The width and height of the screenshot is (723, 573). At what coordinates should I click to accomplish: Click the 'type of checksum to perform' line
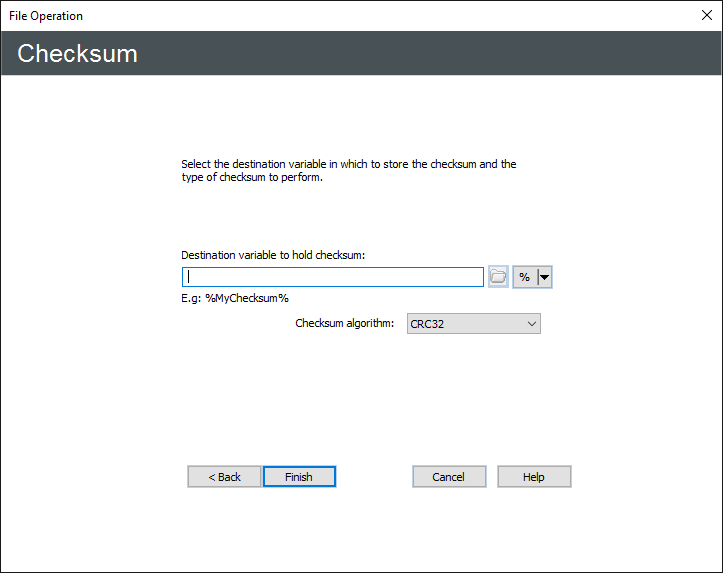[x=251, y=178]
